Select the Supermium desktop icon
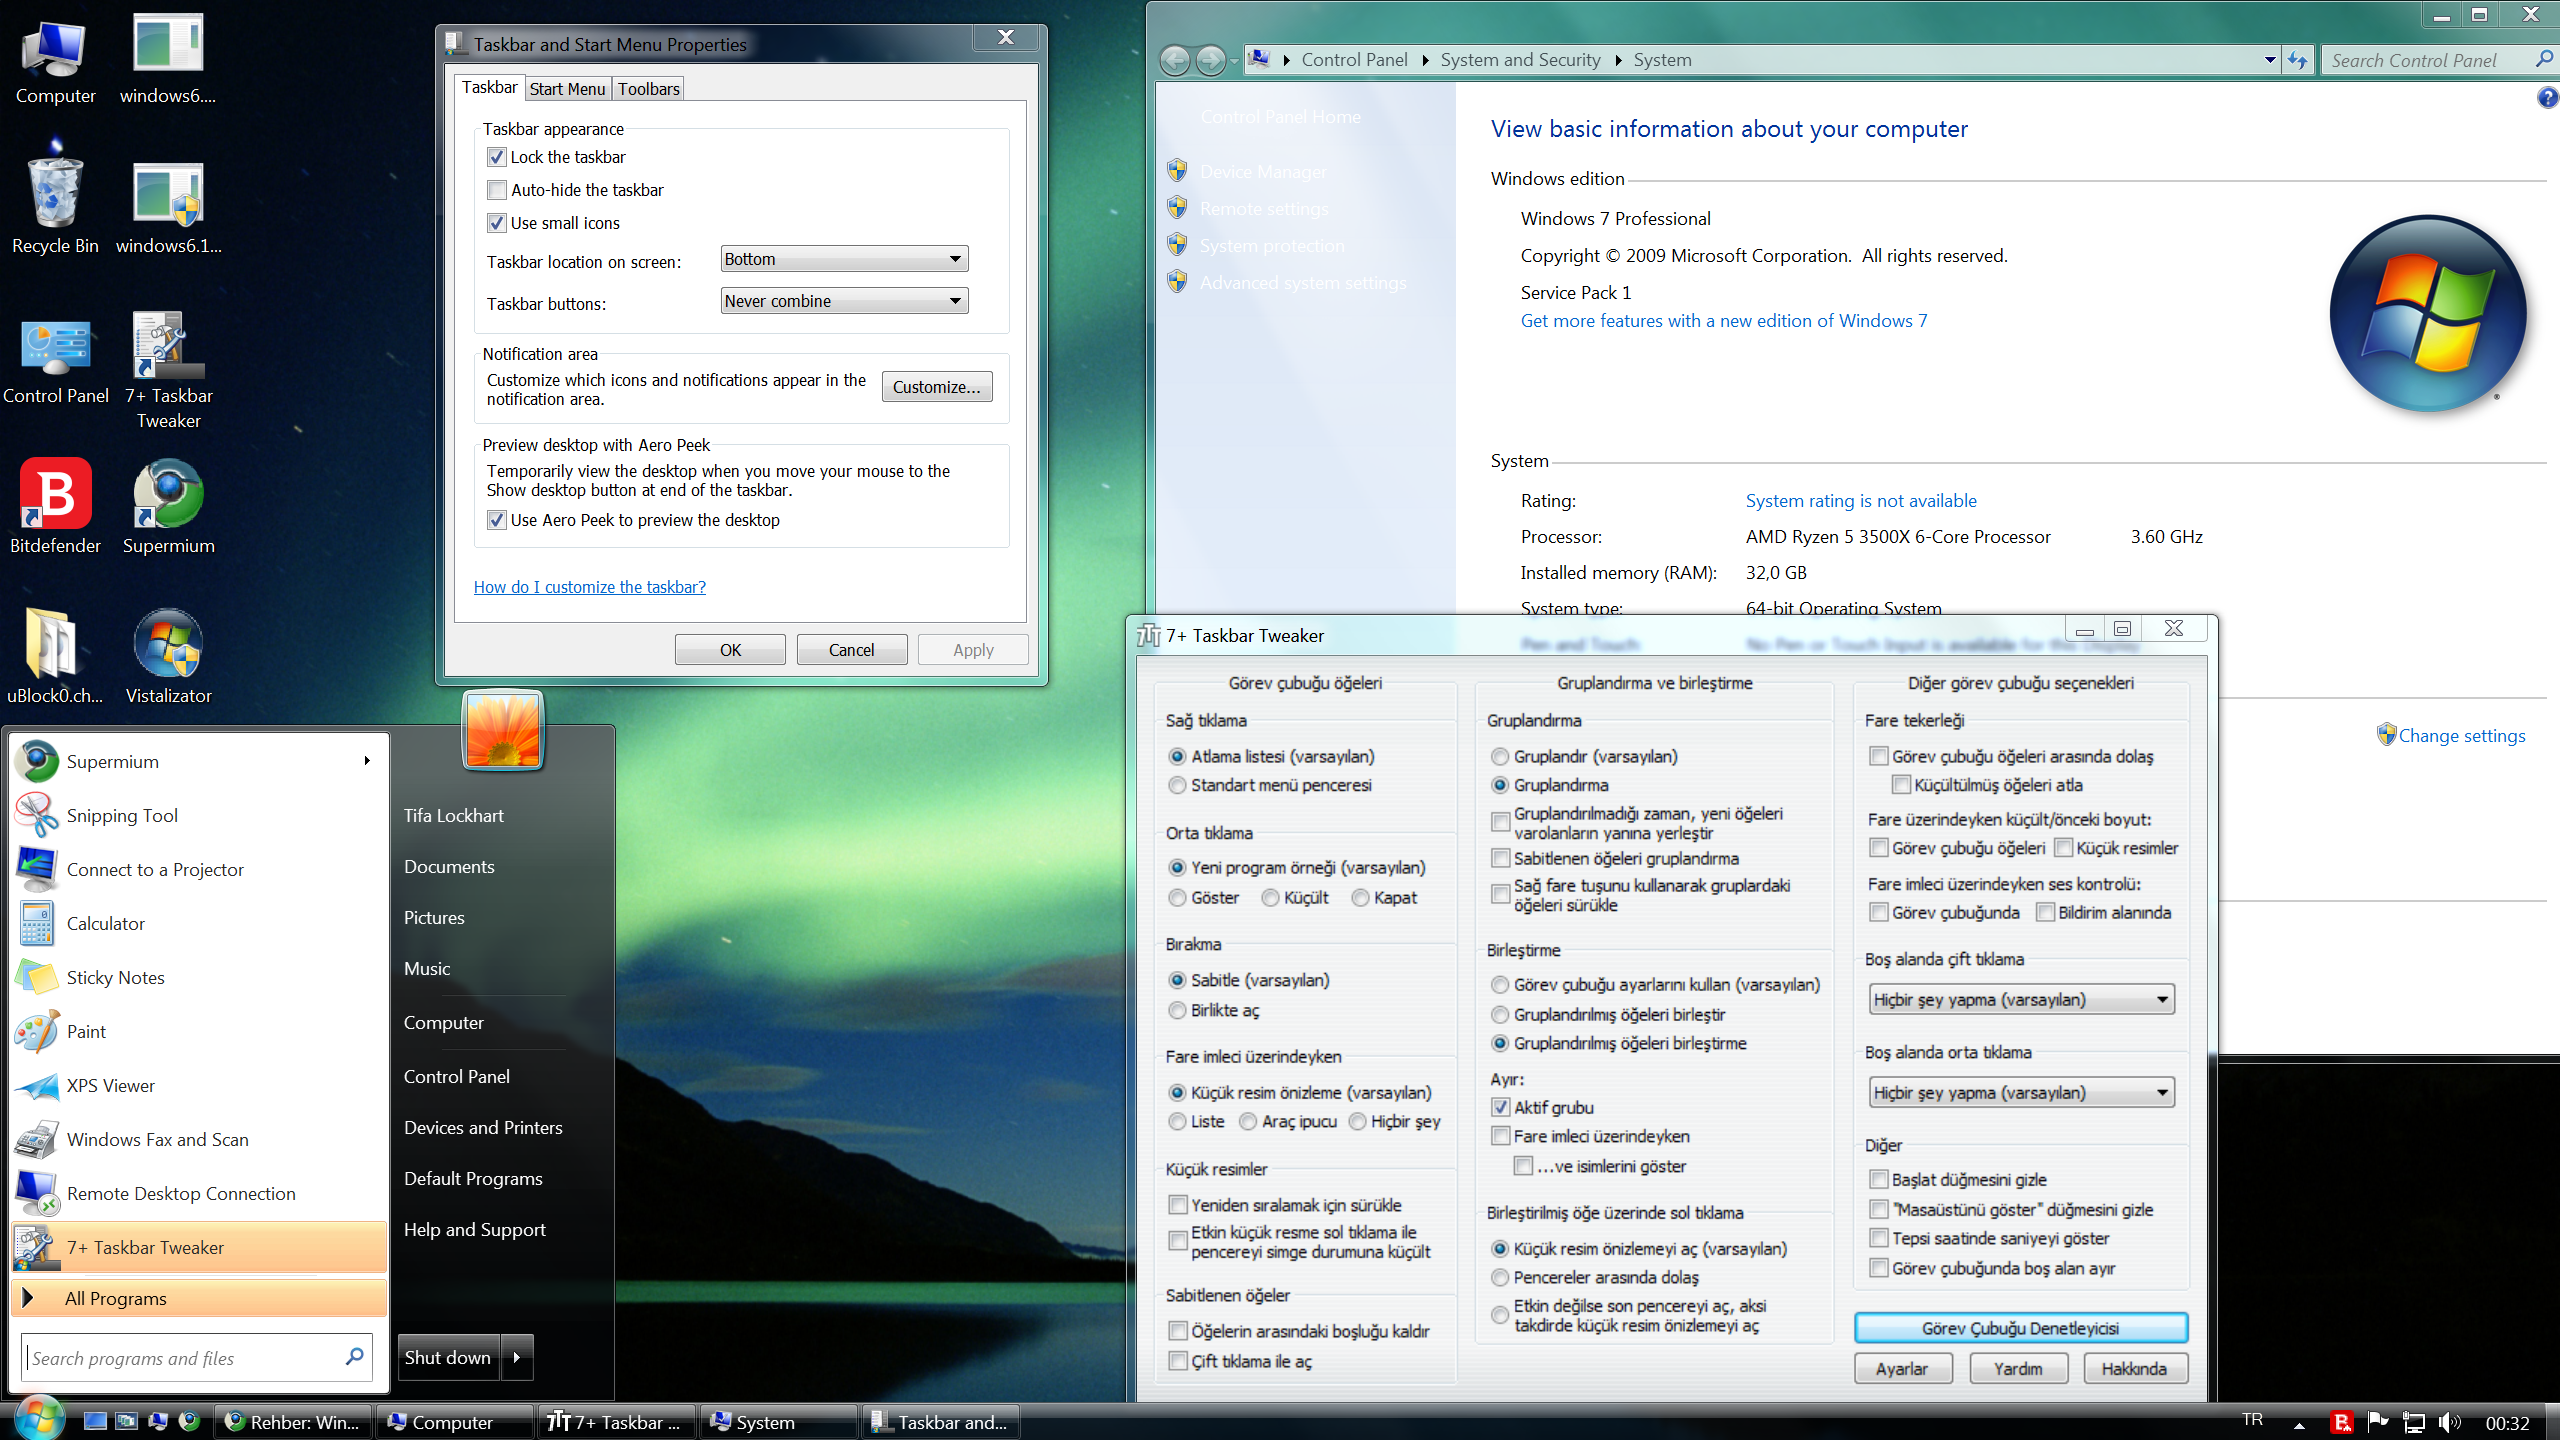This screenshot has width=2560, height=1440. 168,506
